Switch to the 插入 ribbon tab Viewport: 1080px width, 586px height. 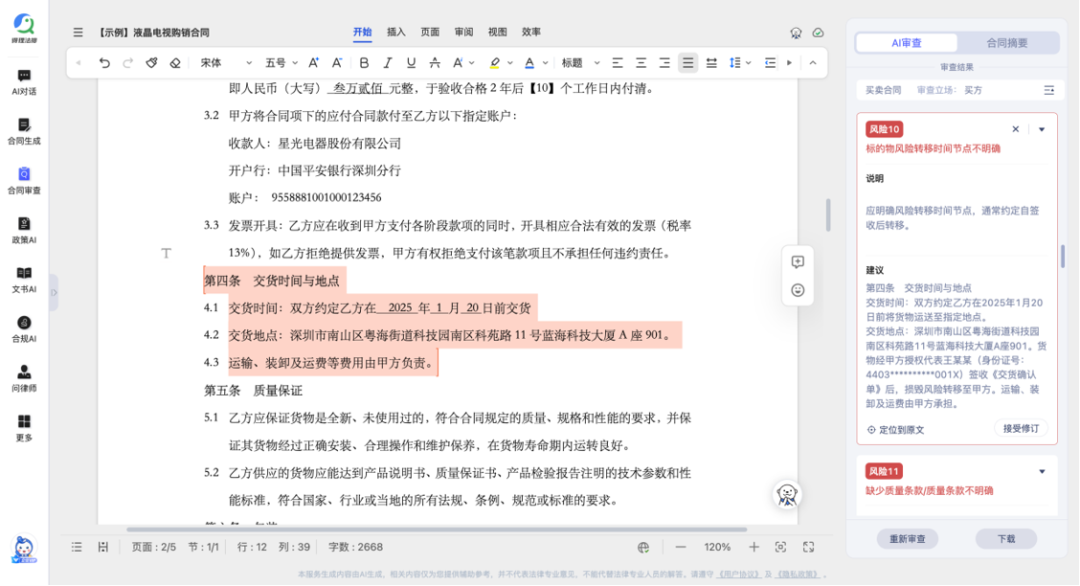click(395, 31)
